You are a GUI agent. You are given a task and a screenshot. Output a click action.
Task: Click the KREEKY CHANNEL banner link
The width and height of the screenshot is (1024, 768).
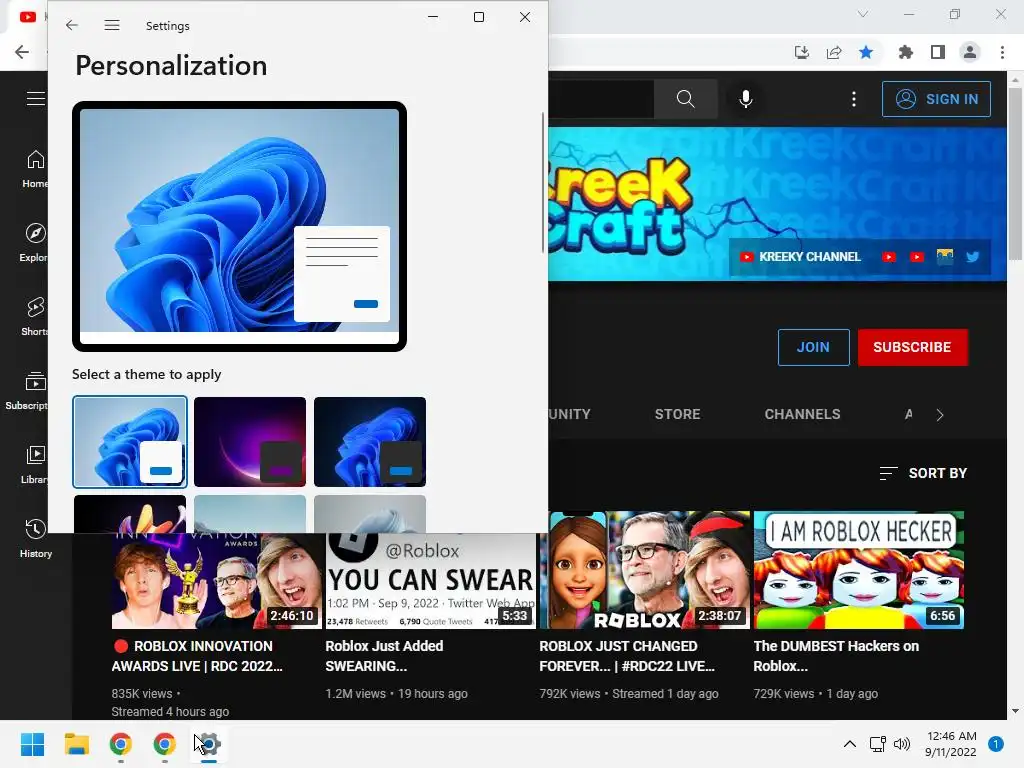[x=800, y=257]
